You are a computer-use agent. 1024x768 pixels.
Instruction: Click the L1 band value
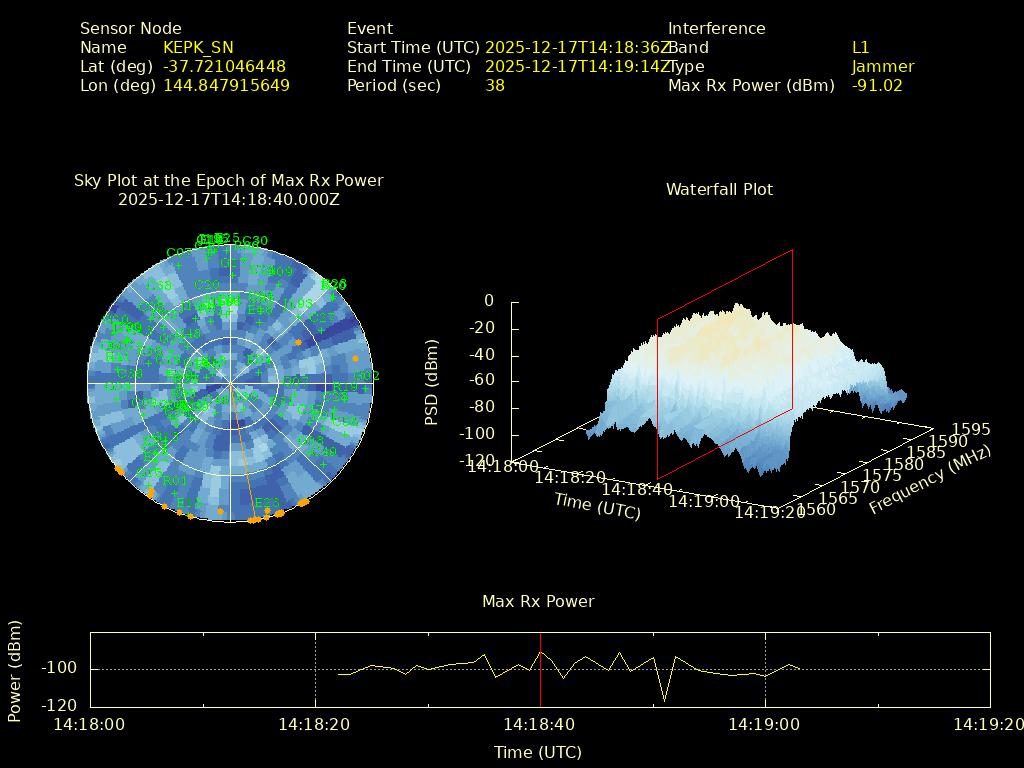coord(860,47)
